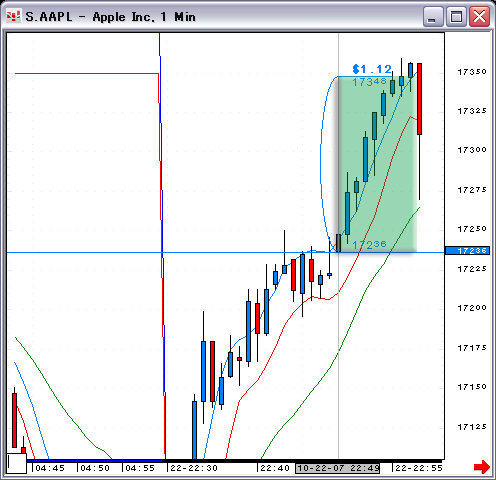Viewport: 496px width, 480px height.
Task: Click the 17175 price axis label
Action: tap(472, 348)
